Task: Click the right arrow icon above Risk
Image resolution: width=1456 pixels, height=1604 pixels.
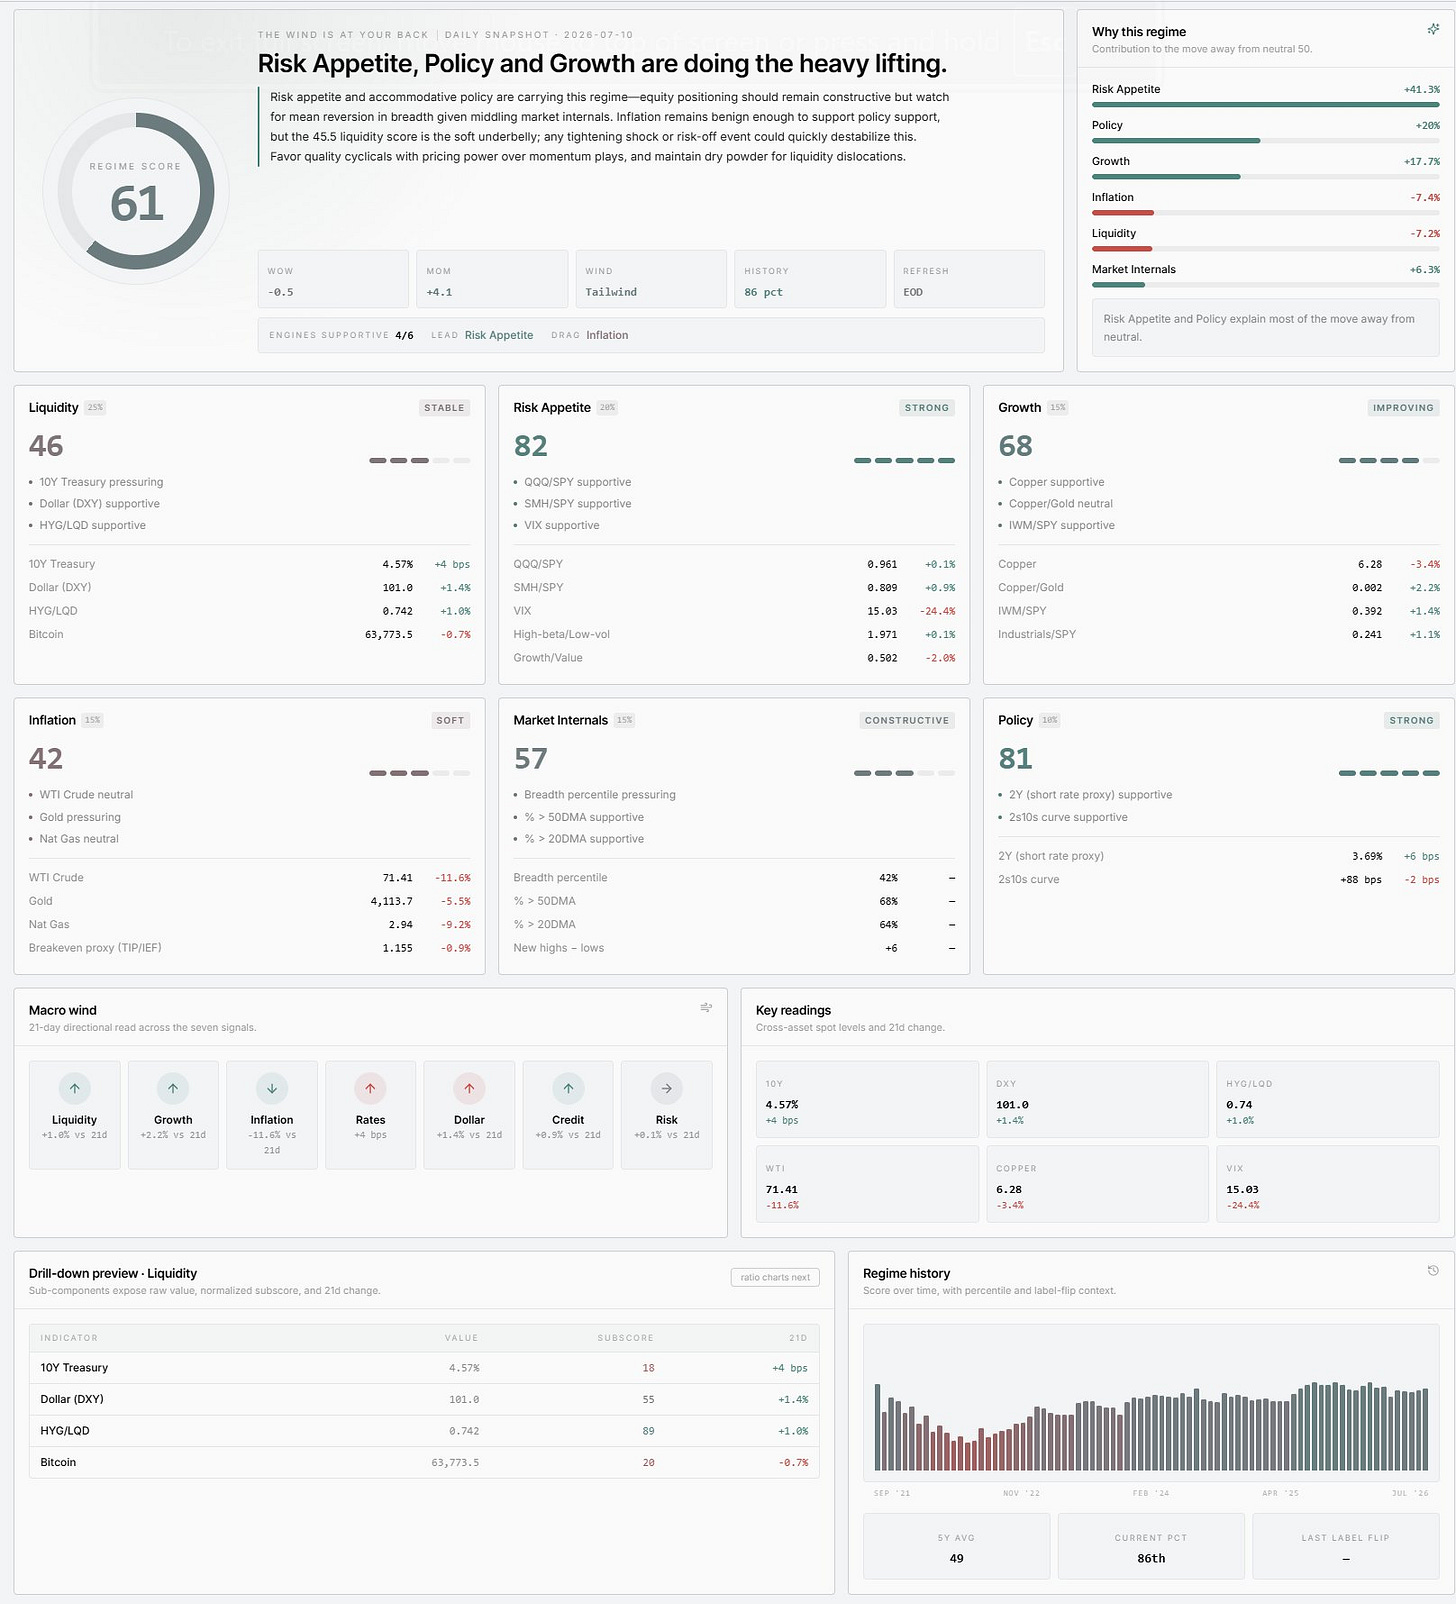Action: tap(667, 1088)
